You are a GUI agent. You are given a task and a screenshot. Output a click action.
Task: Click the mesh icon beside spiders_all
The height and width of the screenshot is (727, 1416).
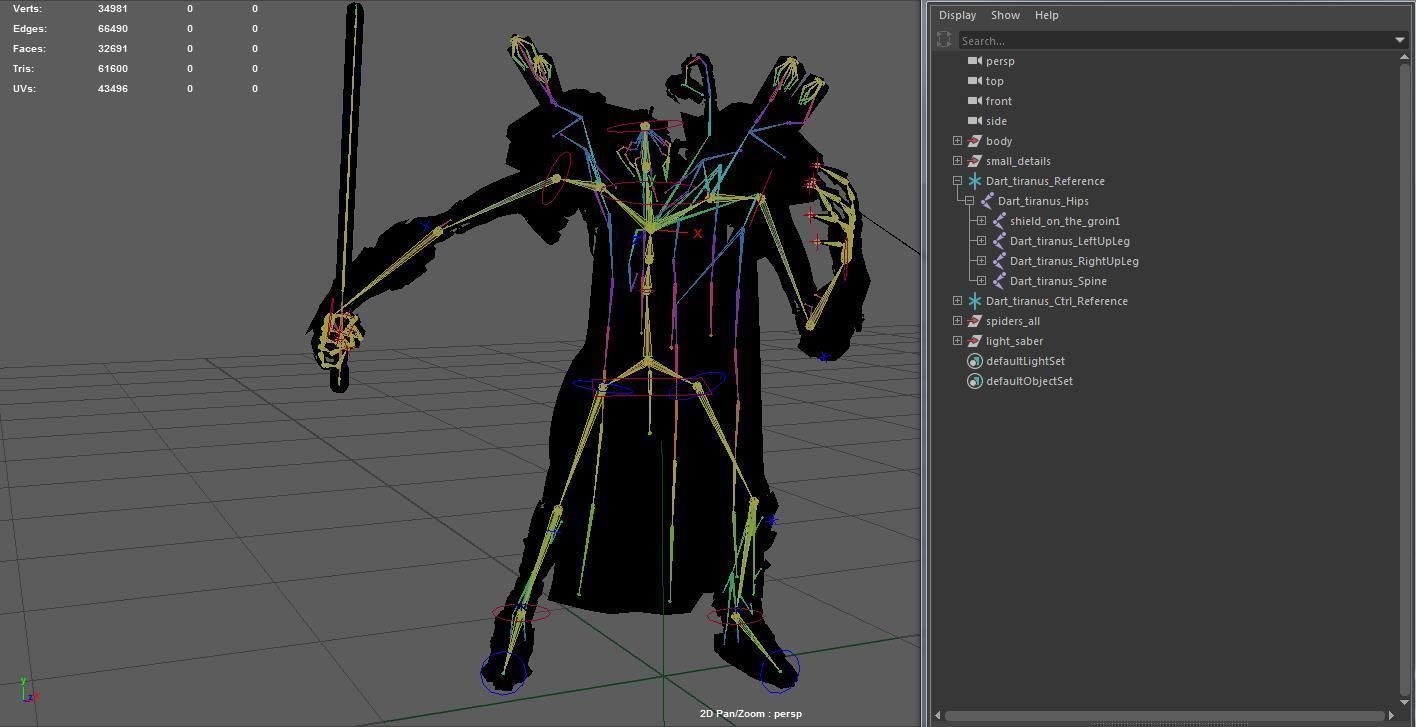tap(974, 321)
